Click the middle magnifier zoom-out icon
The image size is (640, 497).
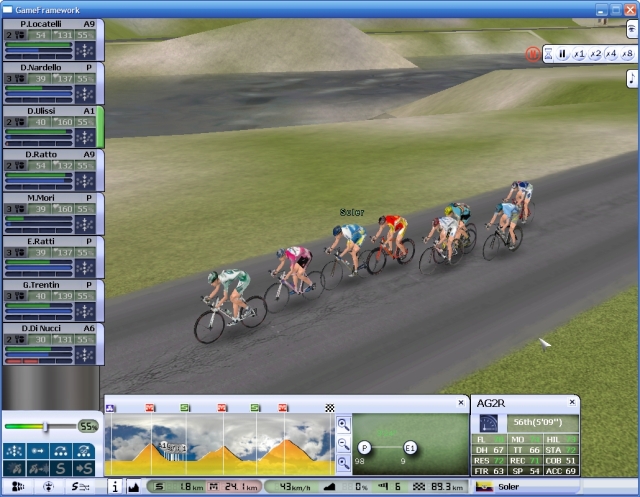tap(344, 443)
